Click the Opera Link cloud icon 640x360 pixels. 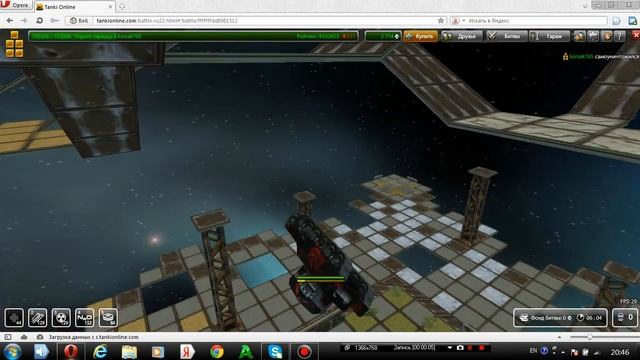(x=24, y=337)
